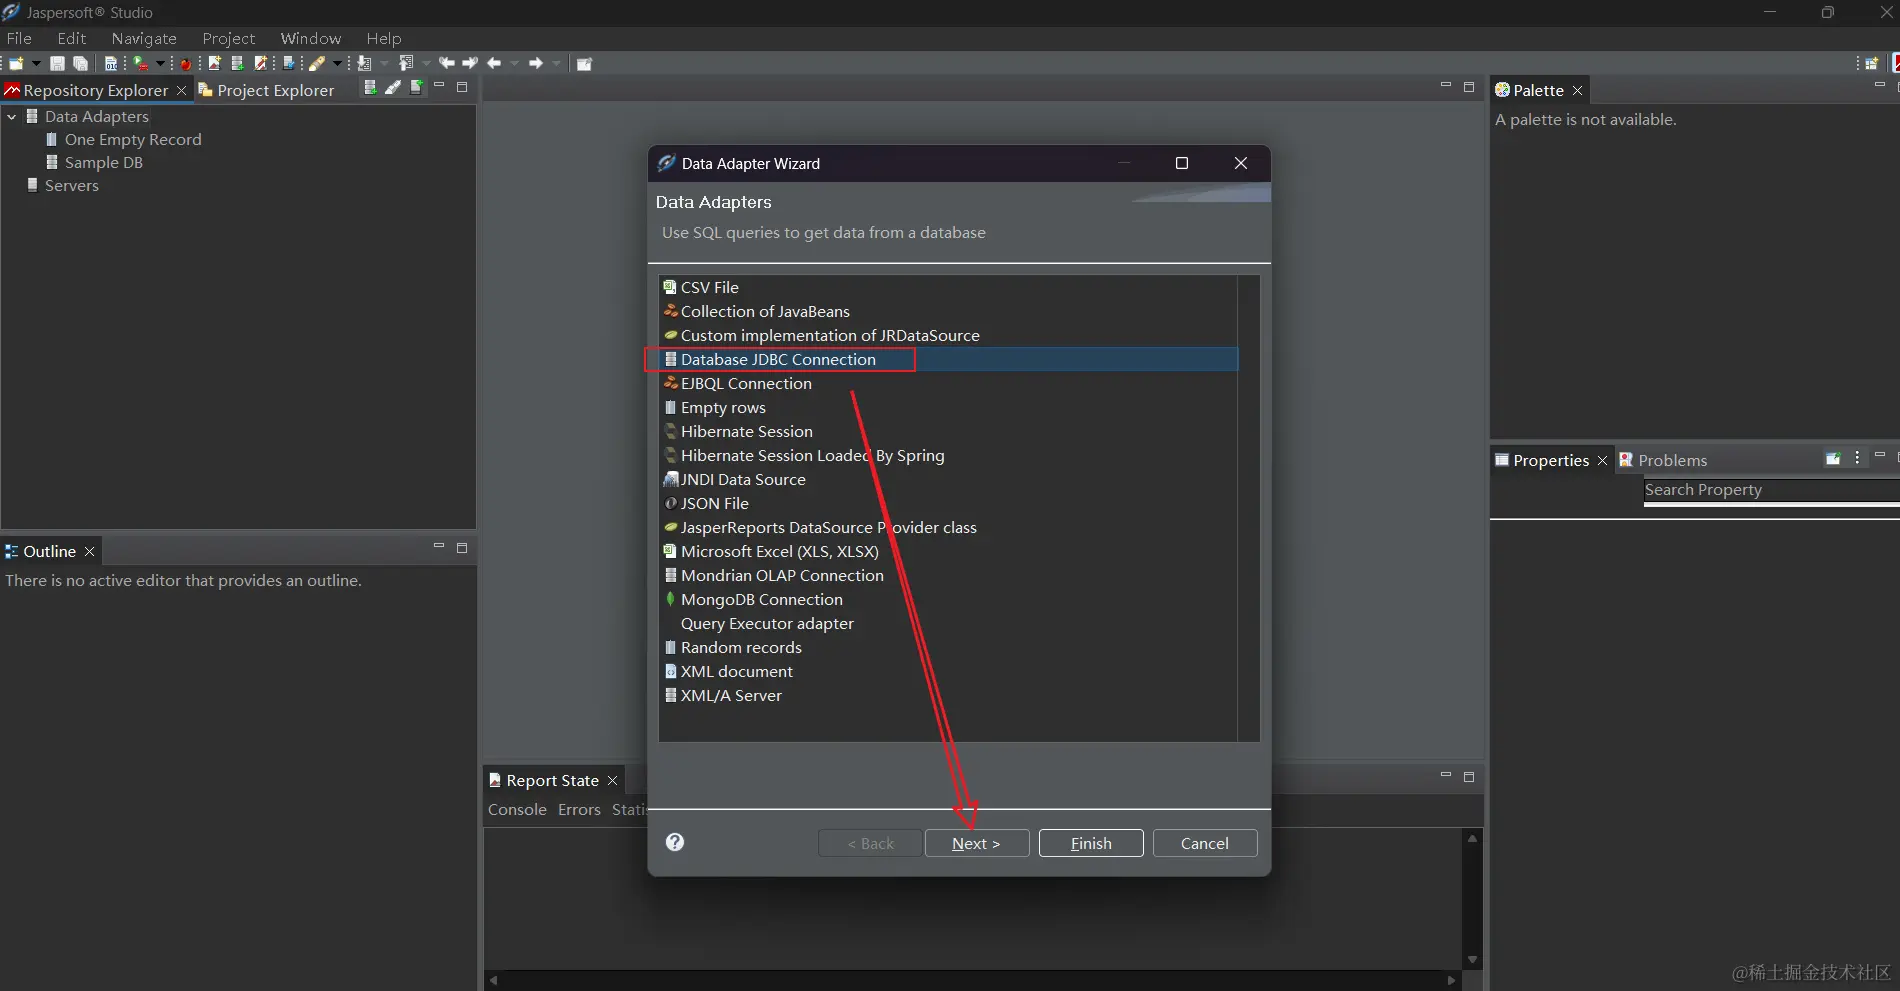The height and width of the screenshot is (991, 1900).
Task: Click the checkmark document toolbar icon
Action: (289, 63)
